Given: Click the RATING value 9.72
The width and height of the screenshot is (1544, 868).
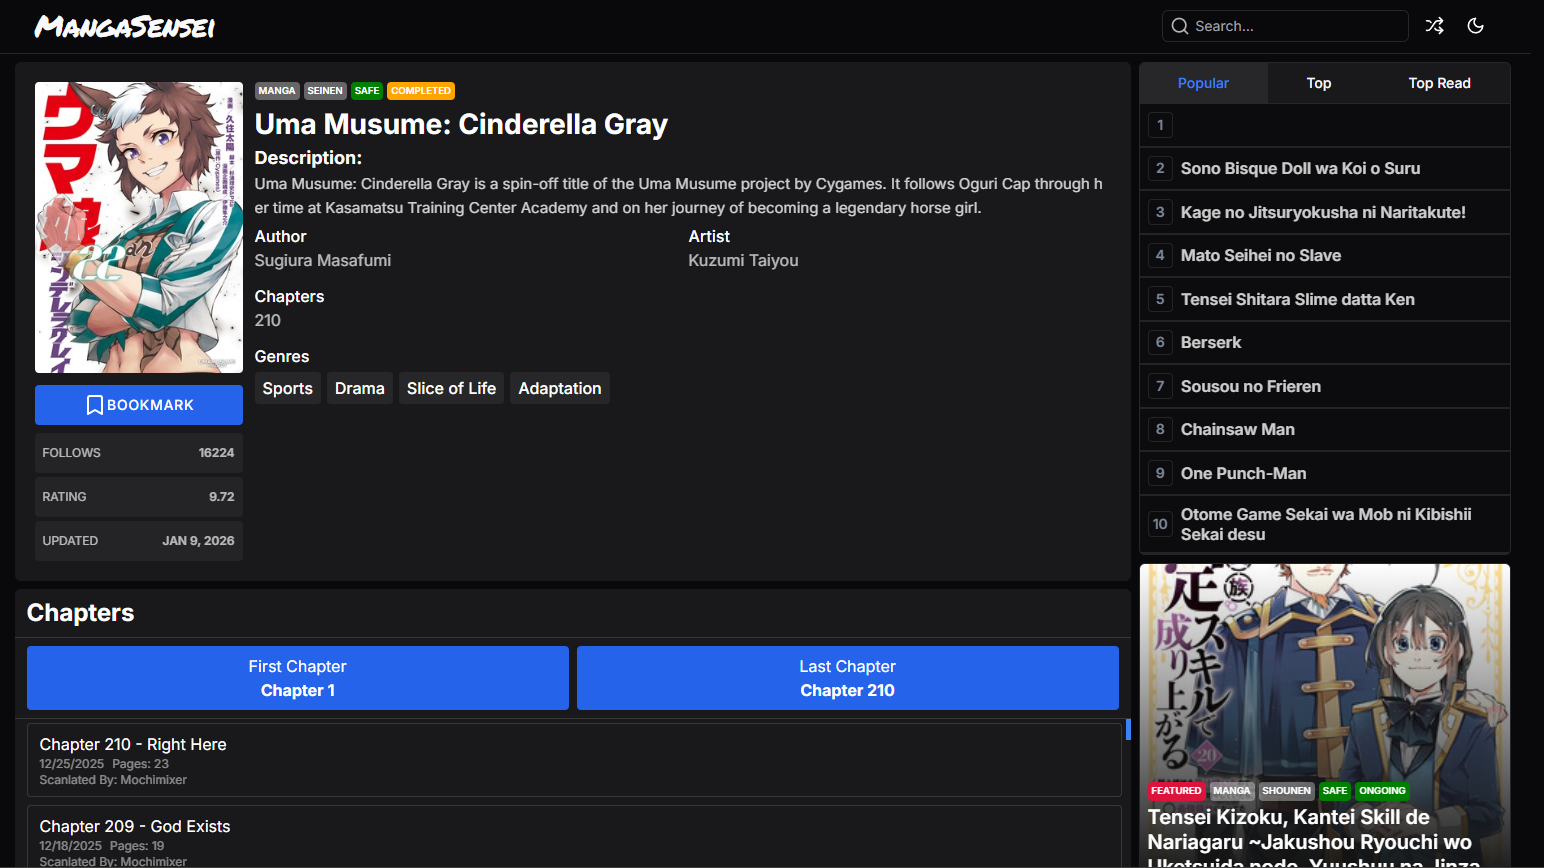Looking at the screenshot, I should pyautogui.click(x=222, y=497).
